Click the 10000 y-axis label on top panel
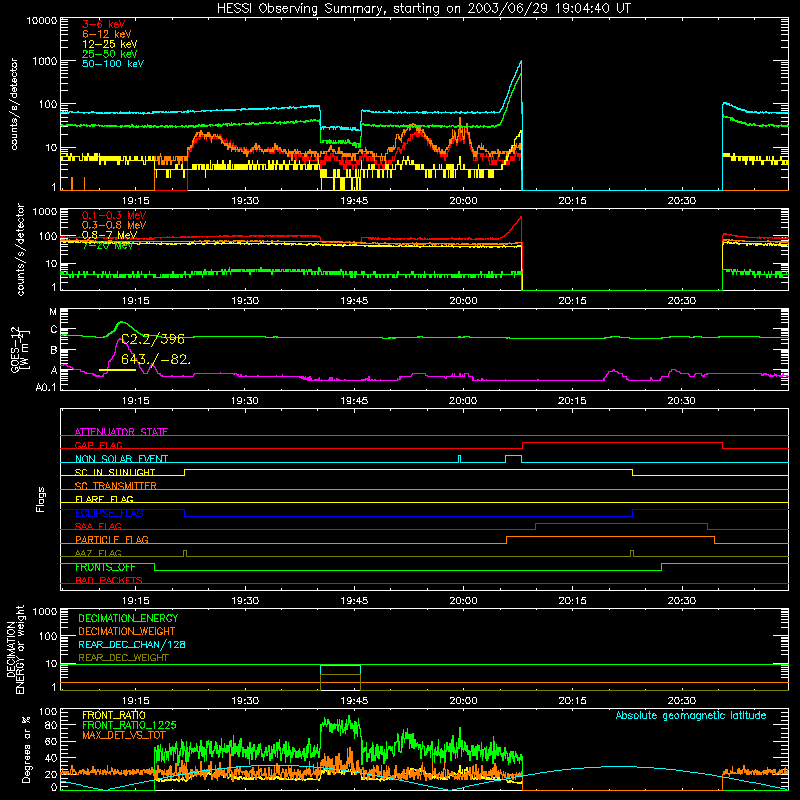The width and height of the screenshot is (800, 800). [42, 21]
